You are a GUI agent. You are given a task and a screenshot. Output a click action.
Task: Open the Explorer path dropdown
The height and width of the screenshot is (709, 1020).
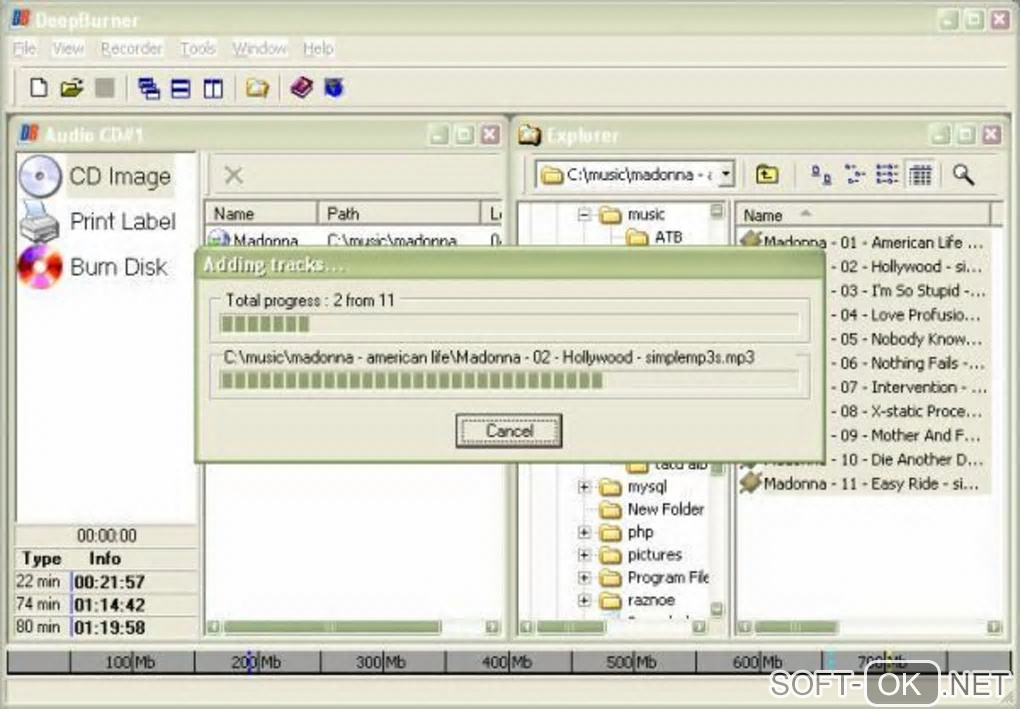click(726, 174)
